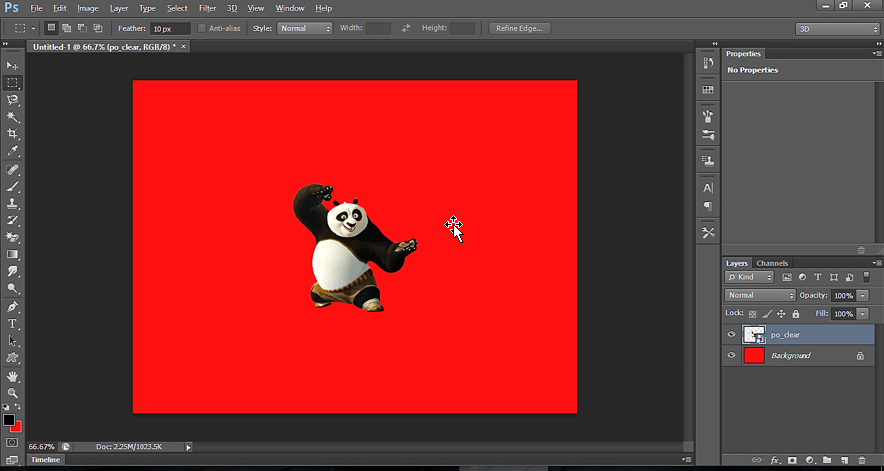The image size is (884, 471).
Task: Create a new group folder icon
Action: click(827, 460)
